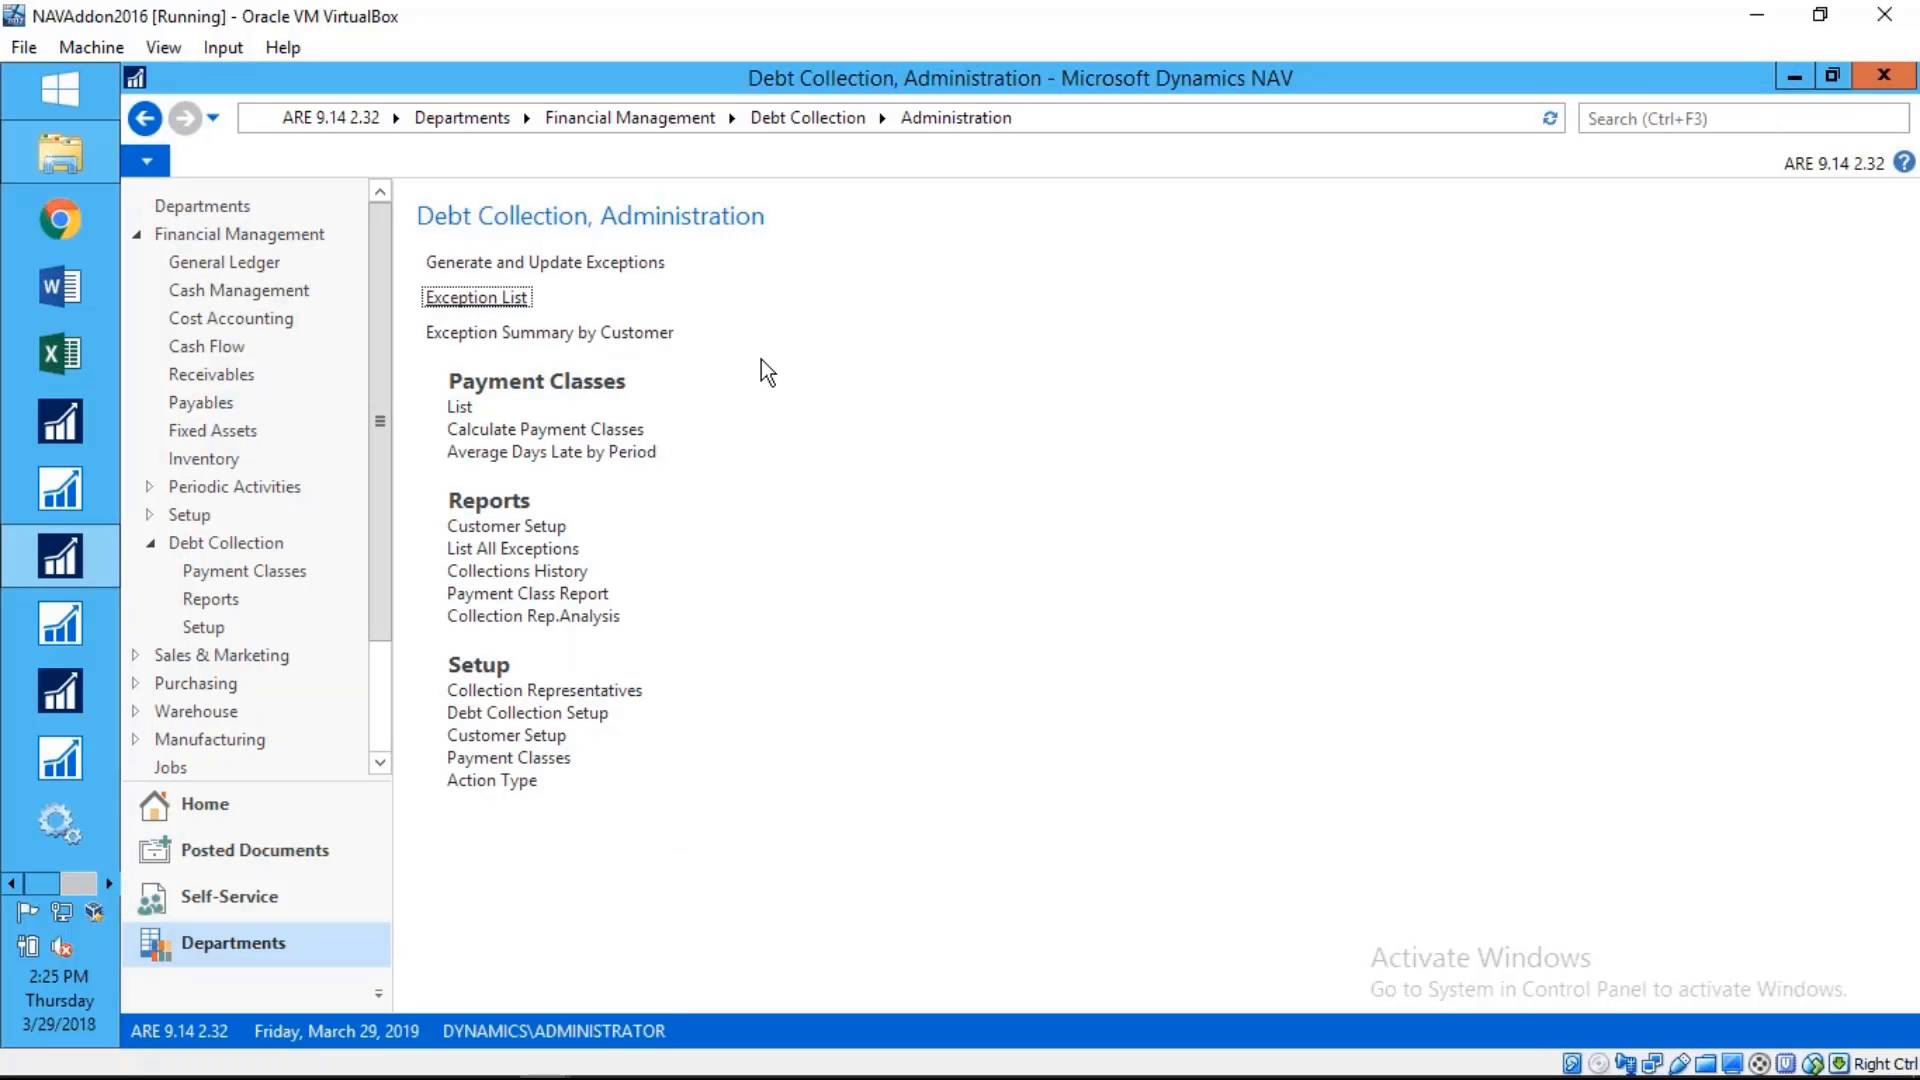The image size is (1920, 1080).
Task: Open the Machine menu
Action: point(90,47)
